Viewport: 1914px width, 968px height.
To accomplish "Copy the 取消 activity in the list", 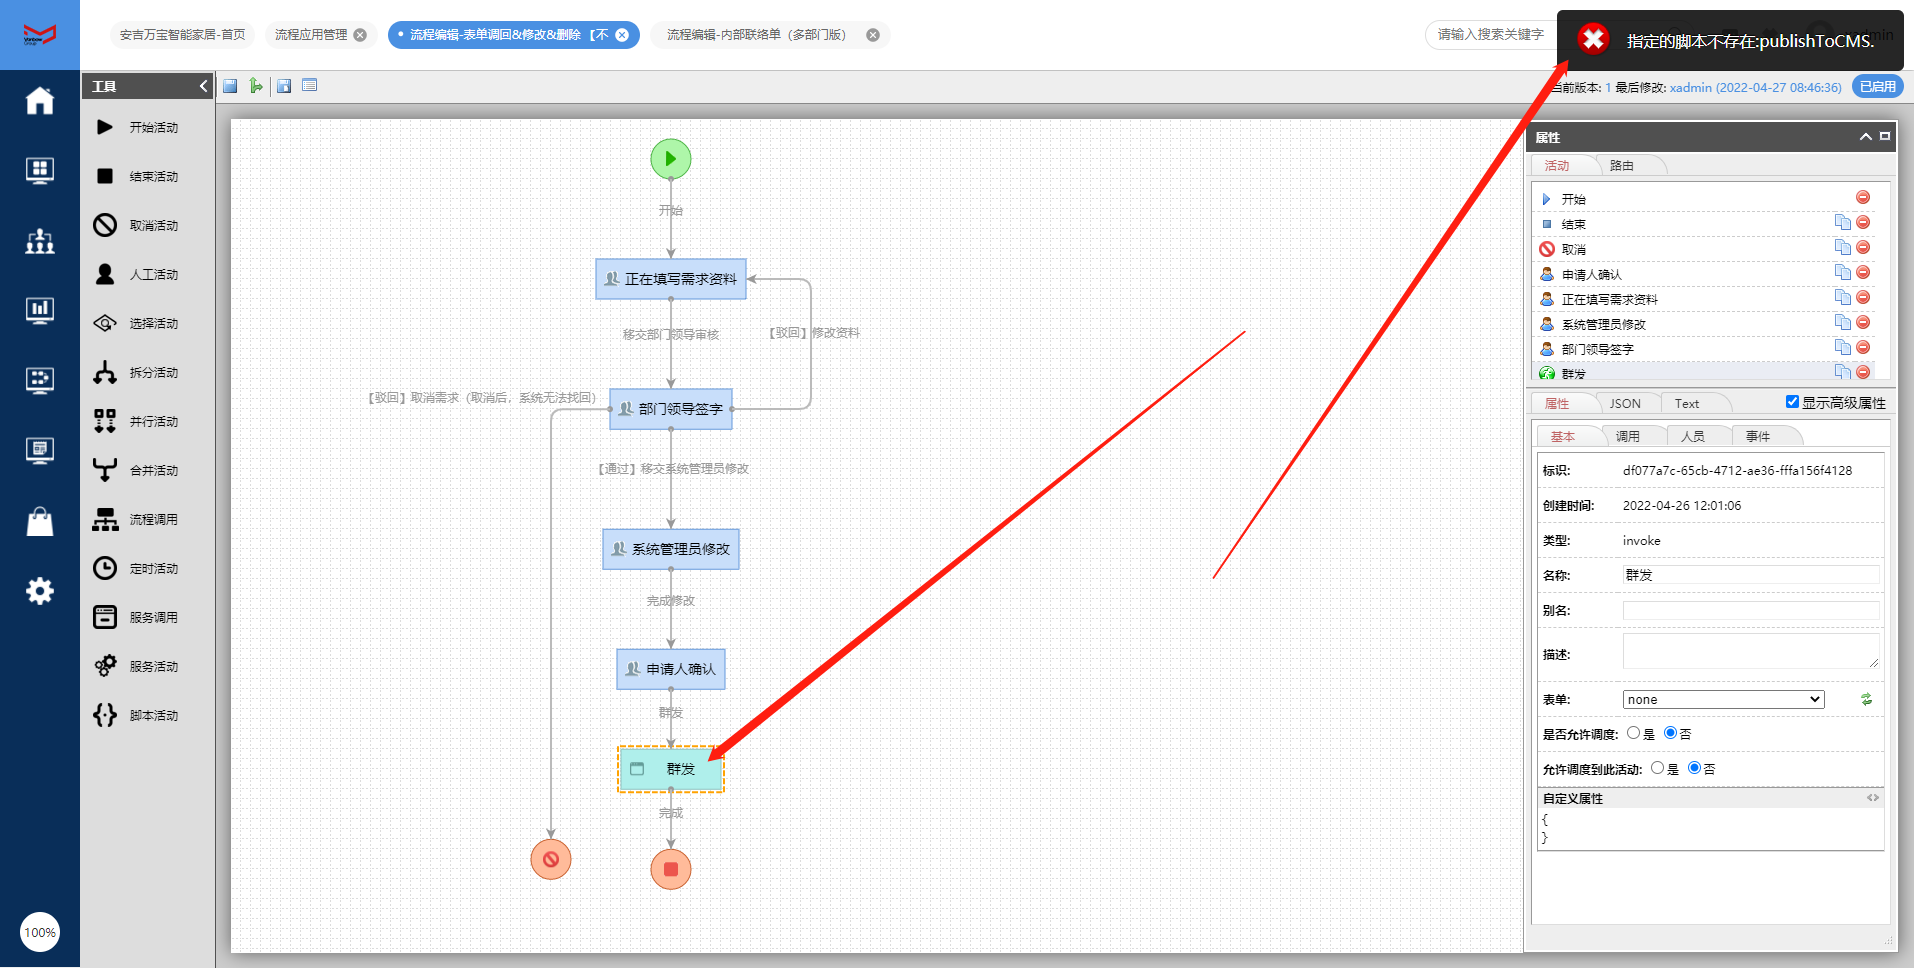I will [x=1843, y=247].
